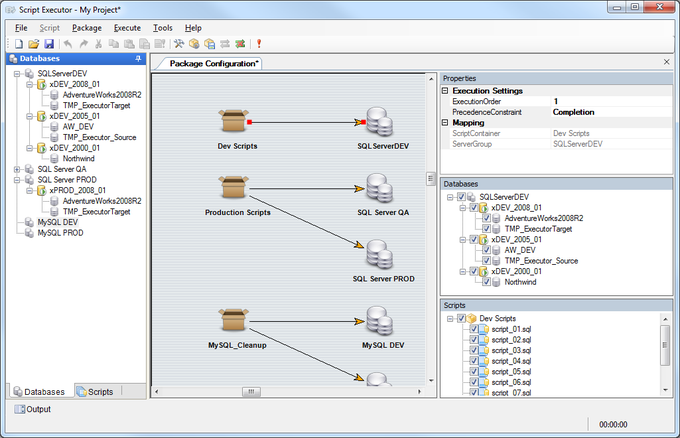680x438 pixels.
Task: Click the red exclamation execute icon
Action: [259, 44]
